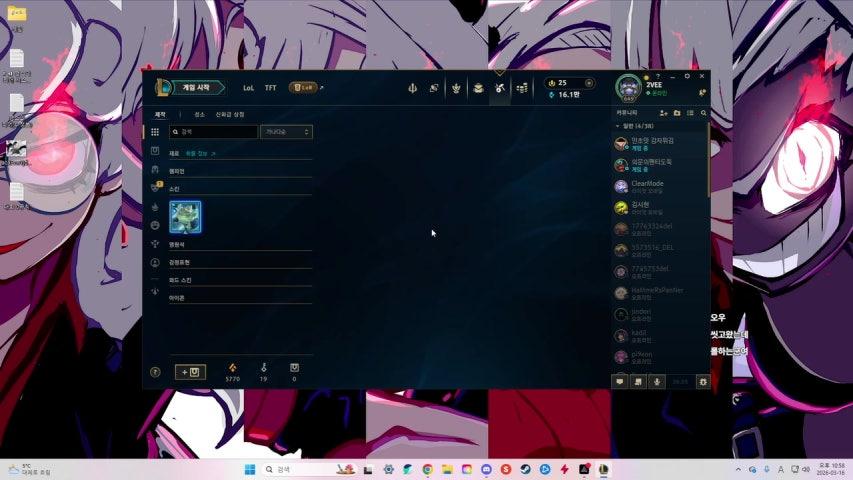Open the Windows Start button

(250, 469)
